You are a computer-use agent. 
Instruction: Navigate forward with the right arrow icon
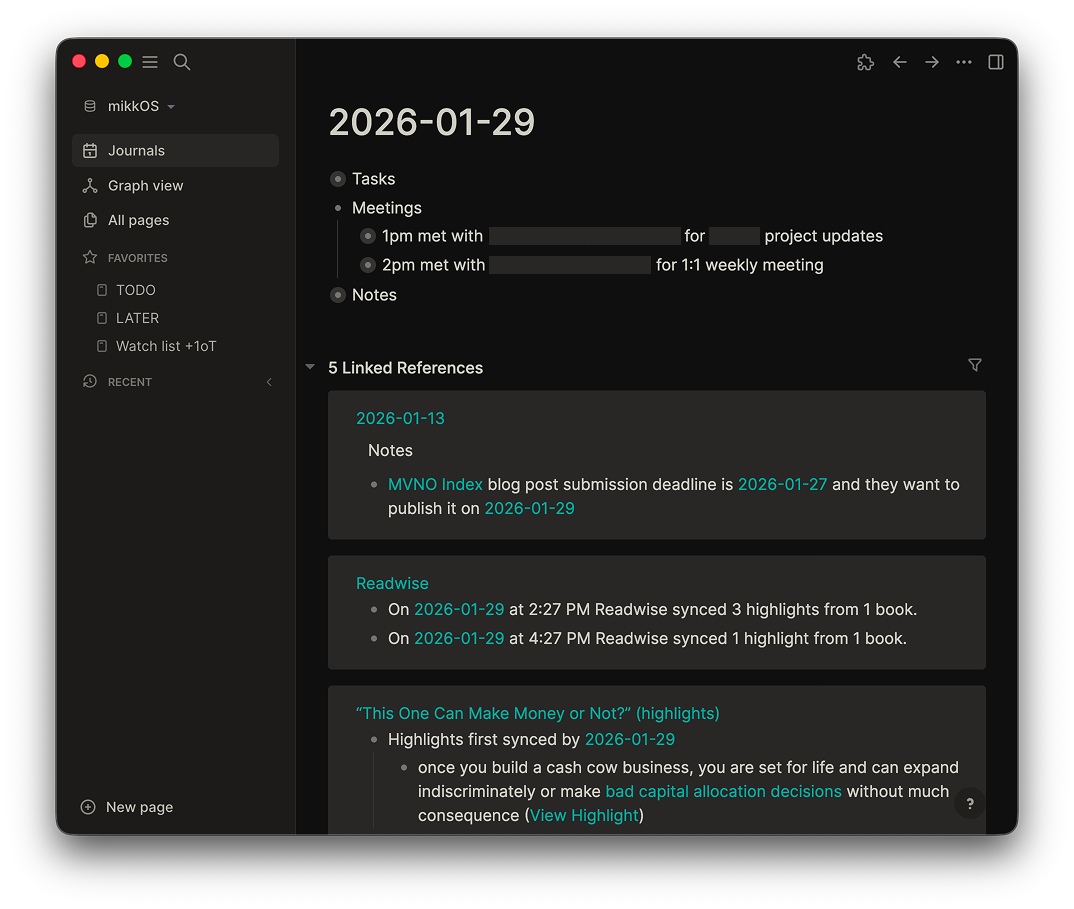pyautogui.click(x=931, y=62)
